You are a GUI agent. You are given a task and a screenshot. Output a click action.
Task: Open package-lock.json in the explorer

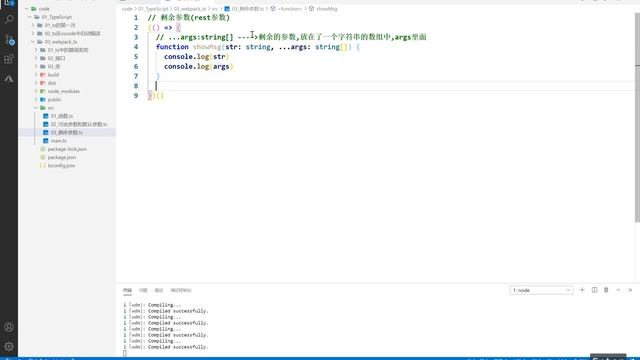pos(67,149)
